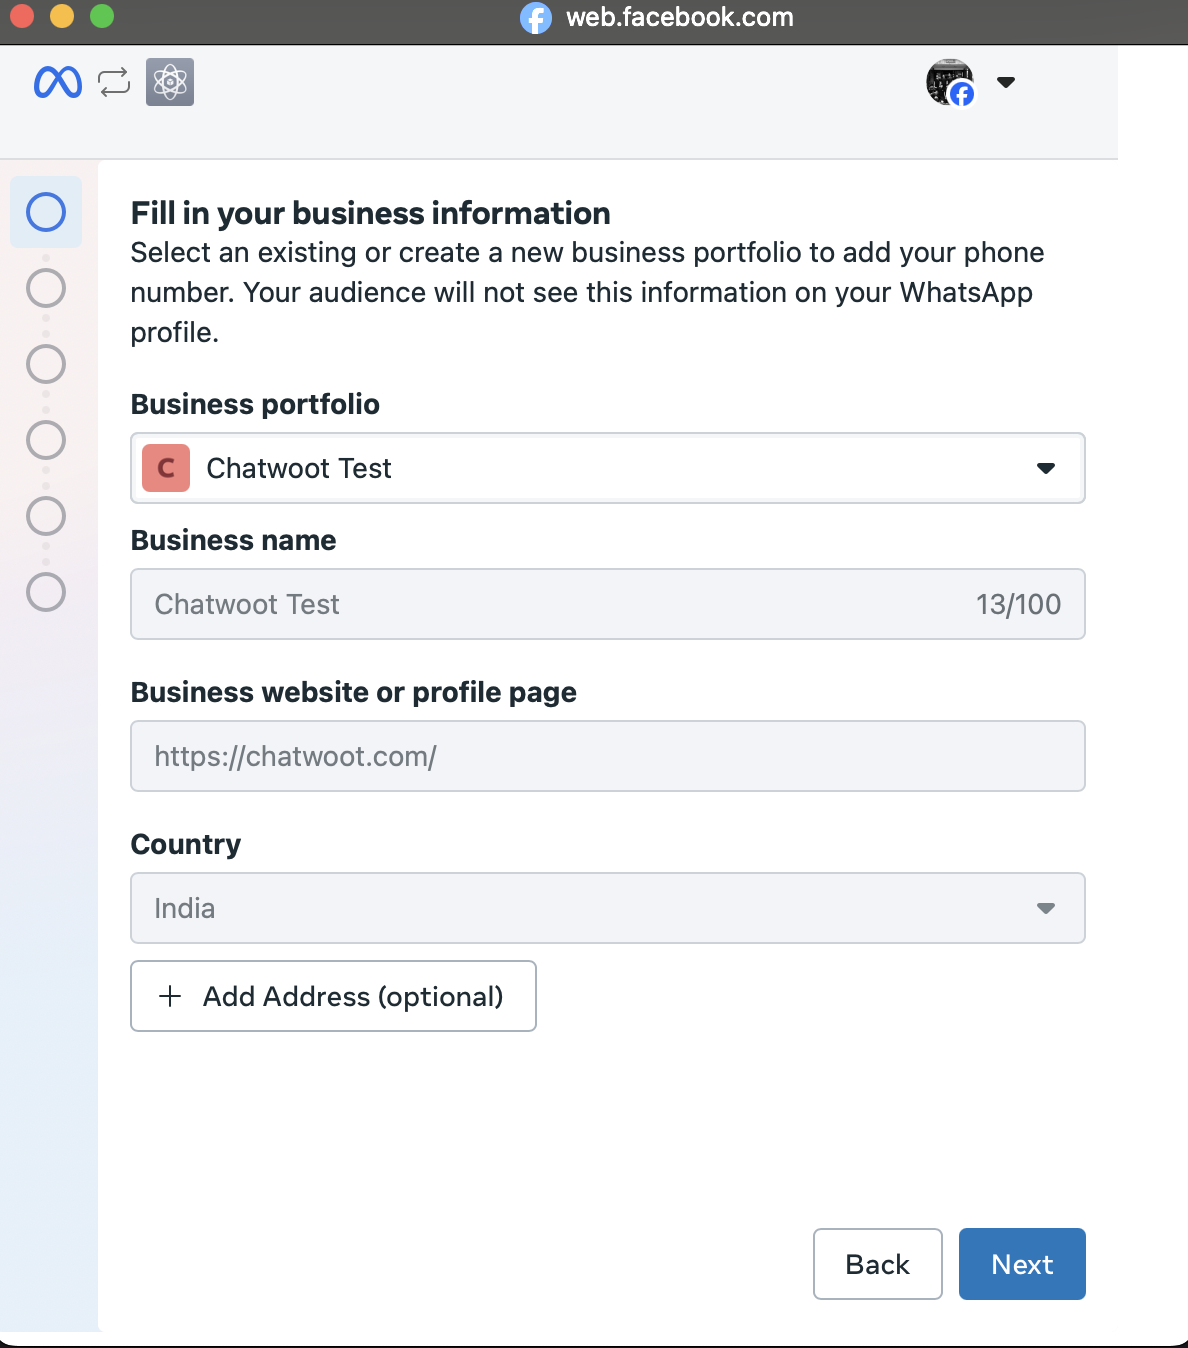Expand the Business portfolio dropdown
Image resolution: width=1188 pixels, height=1348 pixels.
point(608,468)
